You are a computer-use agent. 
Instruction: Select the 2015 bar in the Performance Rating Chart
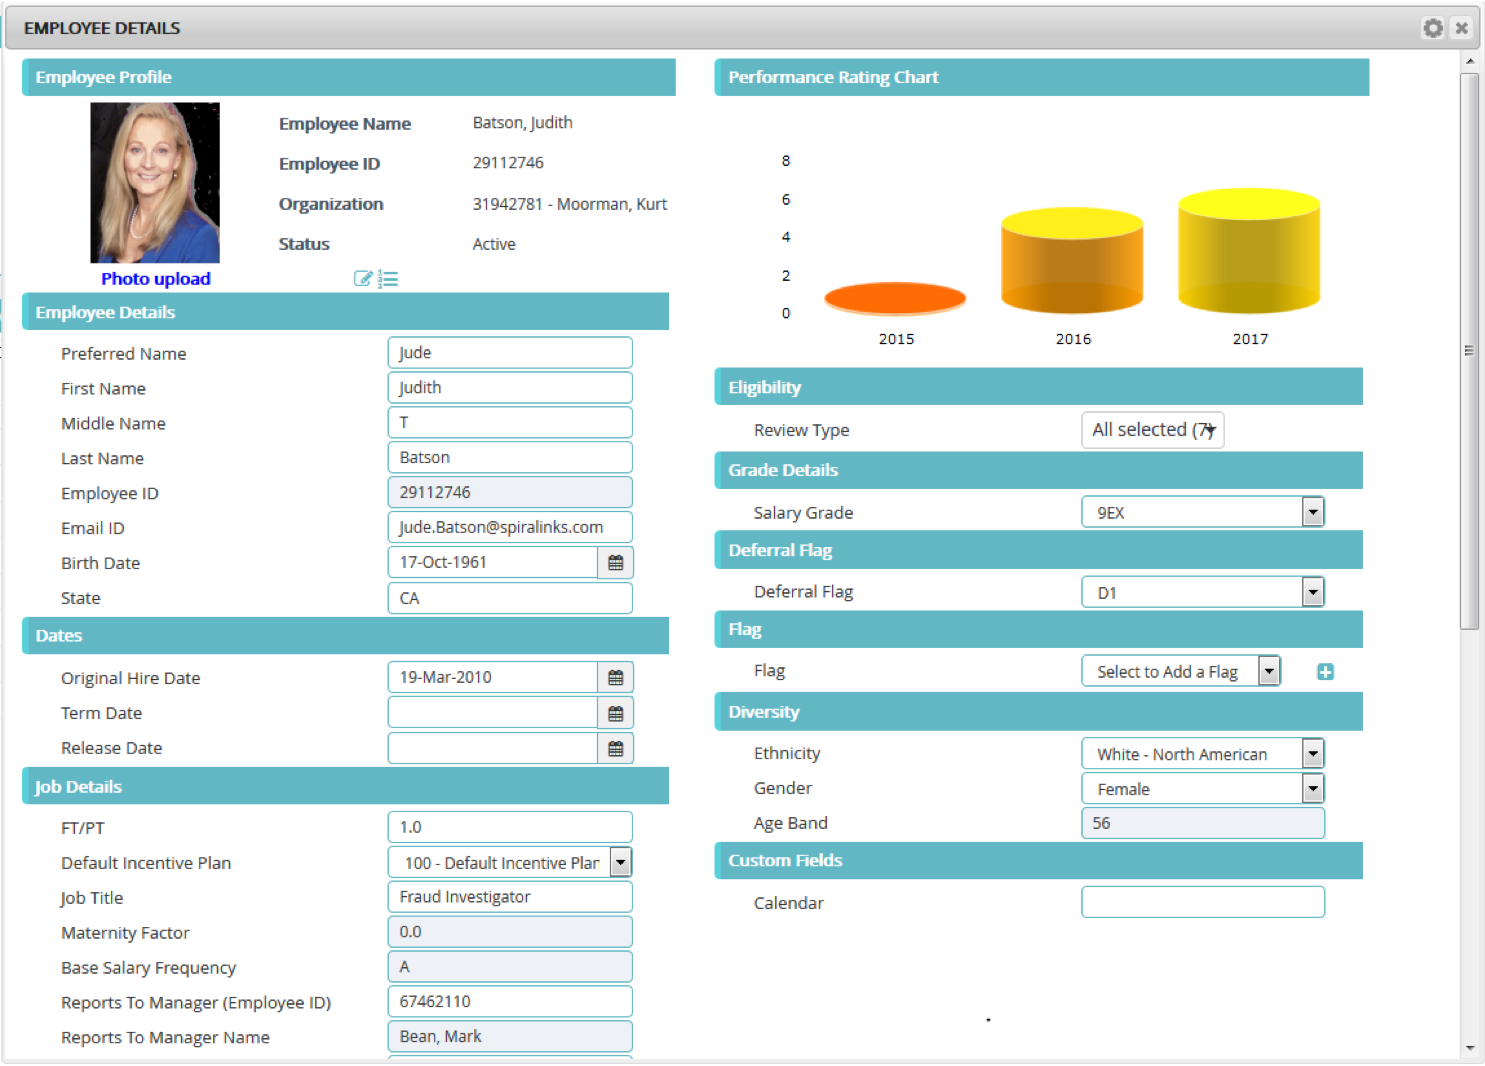[895, 298]
